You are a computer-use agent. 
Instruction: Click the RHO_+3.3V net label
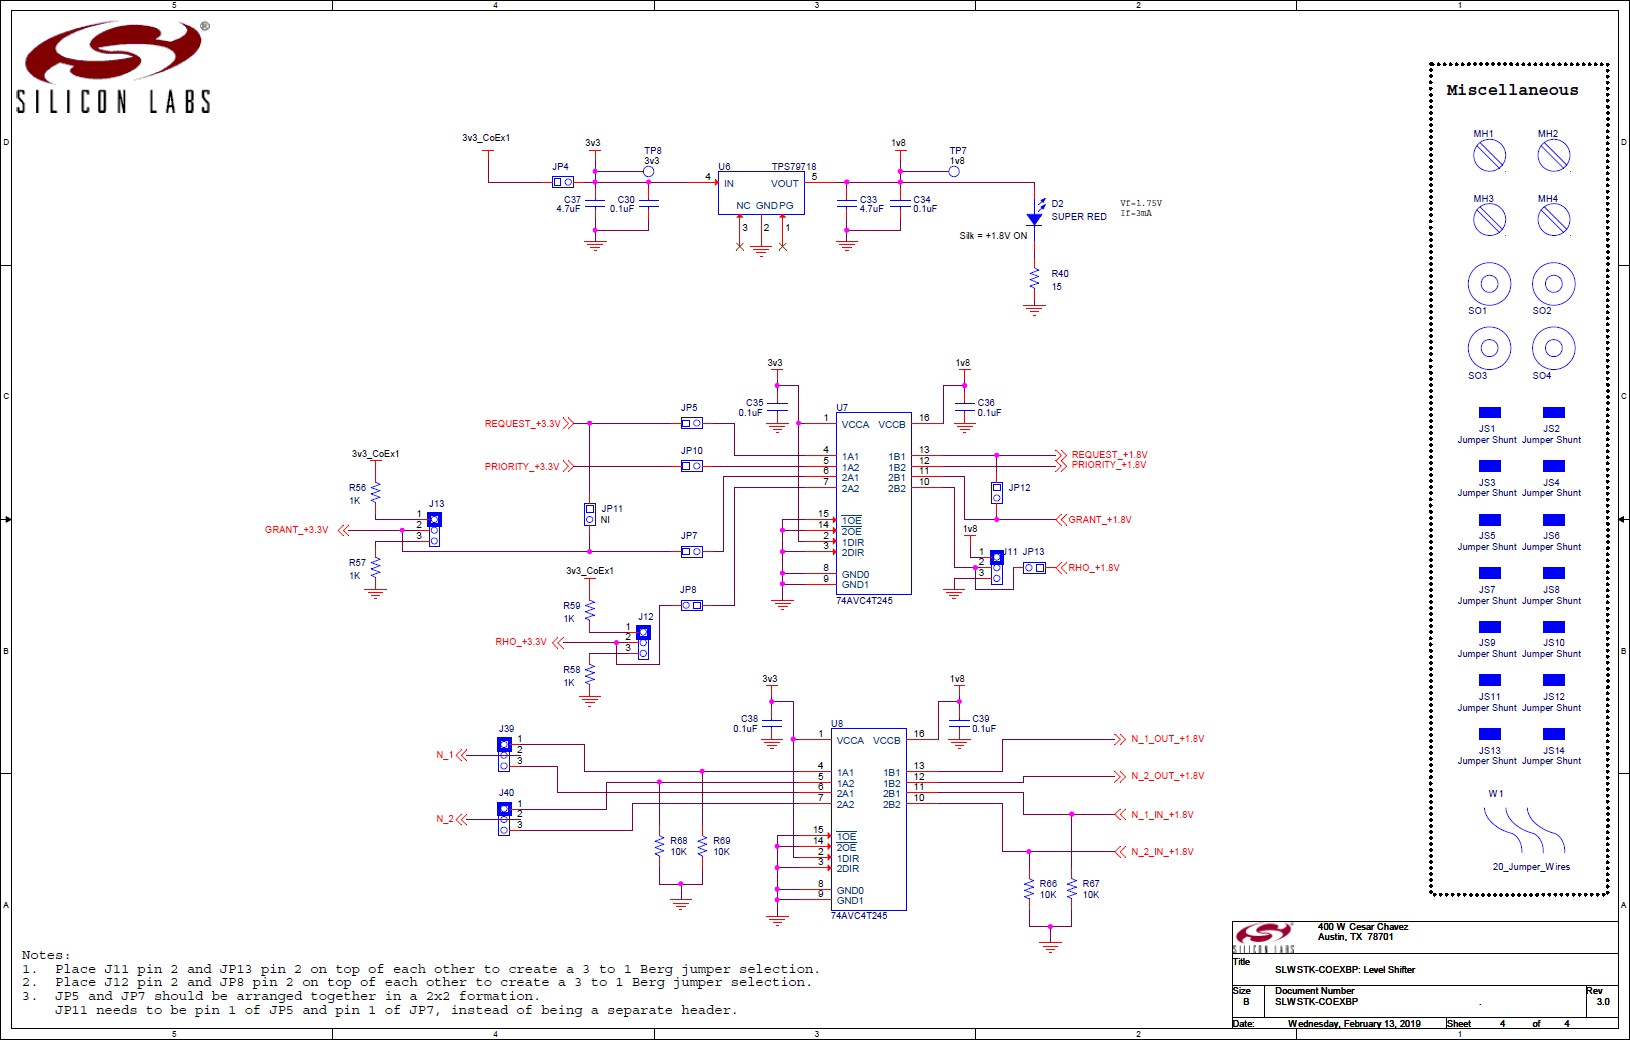(521, 642)
